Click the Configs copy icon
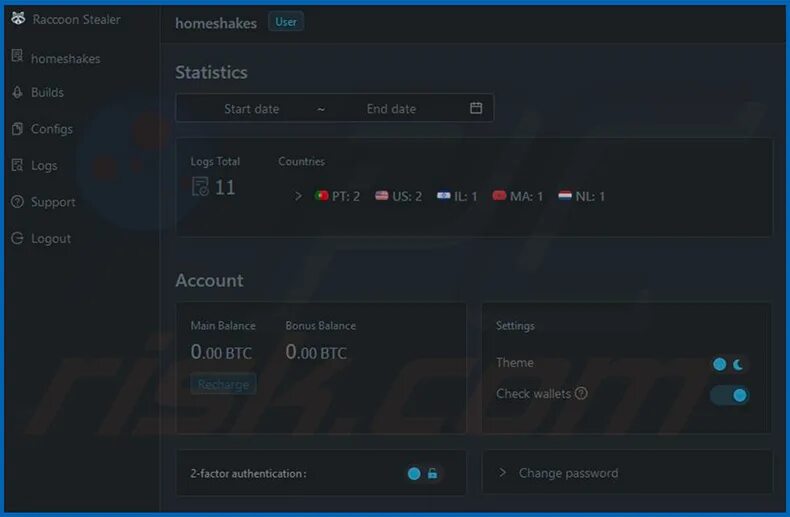The width and height of the screenshot is (790, 517). 17,129
